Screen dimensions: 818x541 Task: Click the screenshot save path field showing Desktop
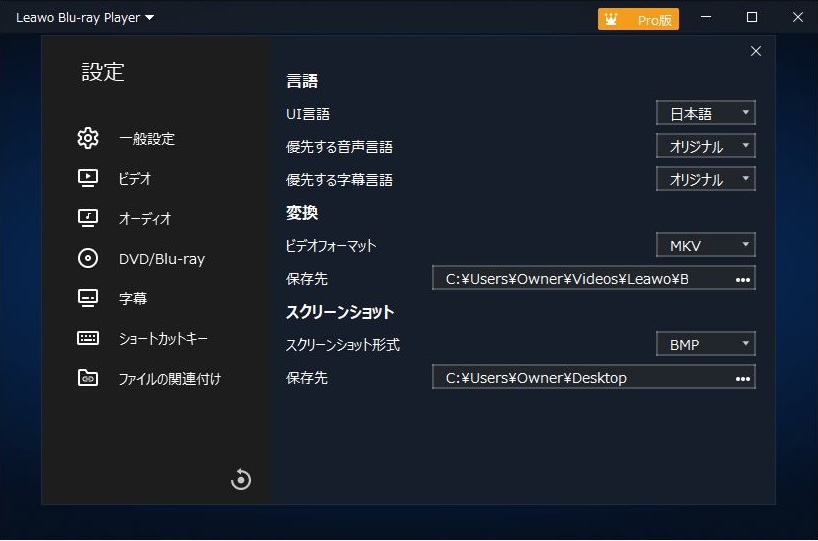pos(580,378)
